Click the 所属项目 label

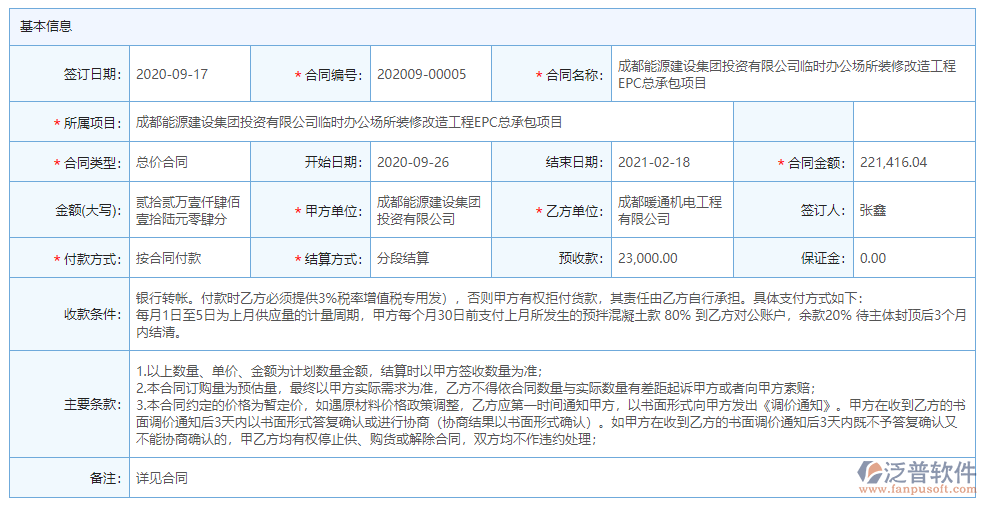(x=87, y=123)
